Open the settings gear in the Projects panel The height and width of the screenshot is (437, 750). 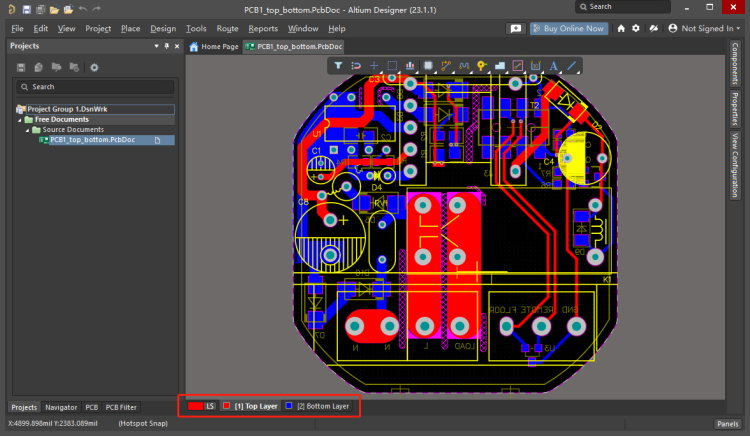[94, 67]
